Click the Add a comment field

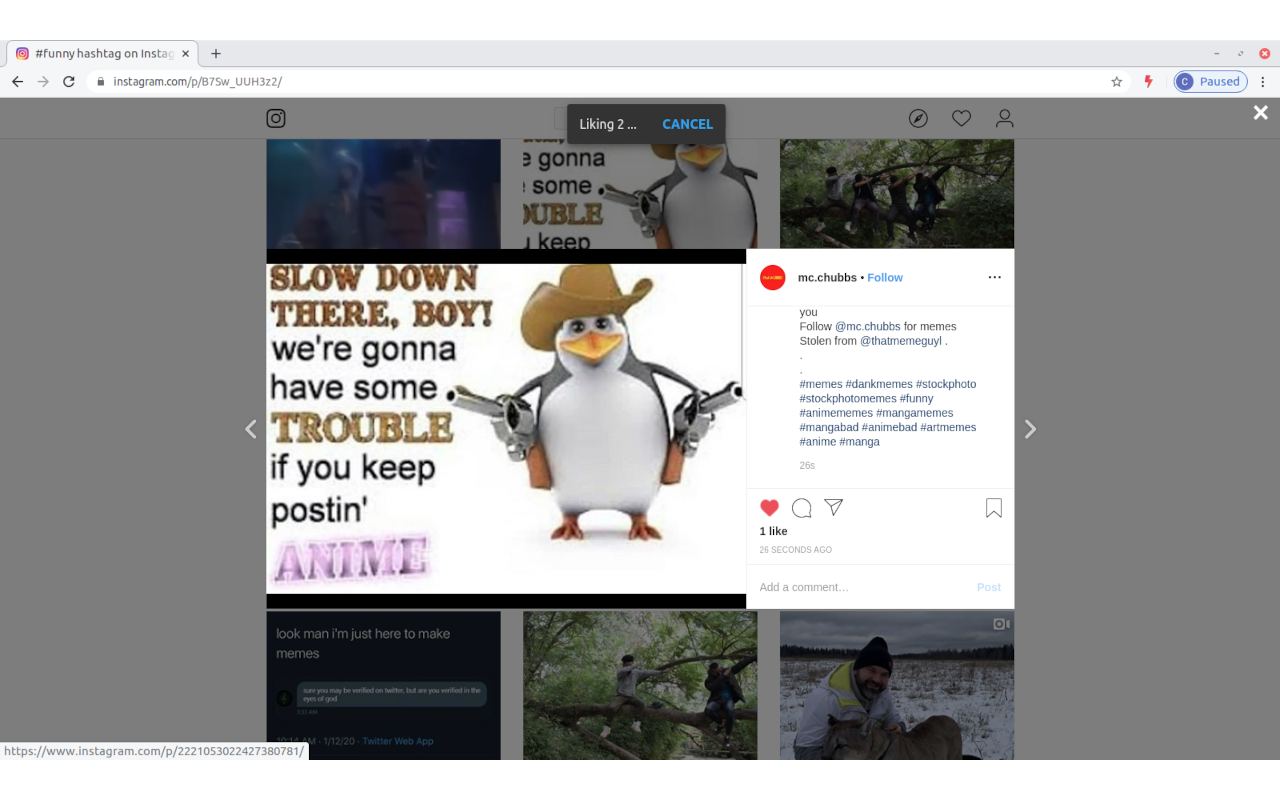[860, 587]
